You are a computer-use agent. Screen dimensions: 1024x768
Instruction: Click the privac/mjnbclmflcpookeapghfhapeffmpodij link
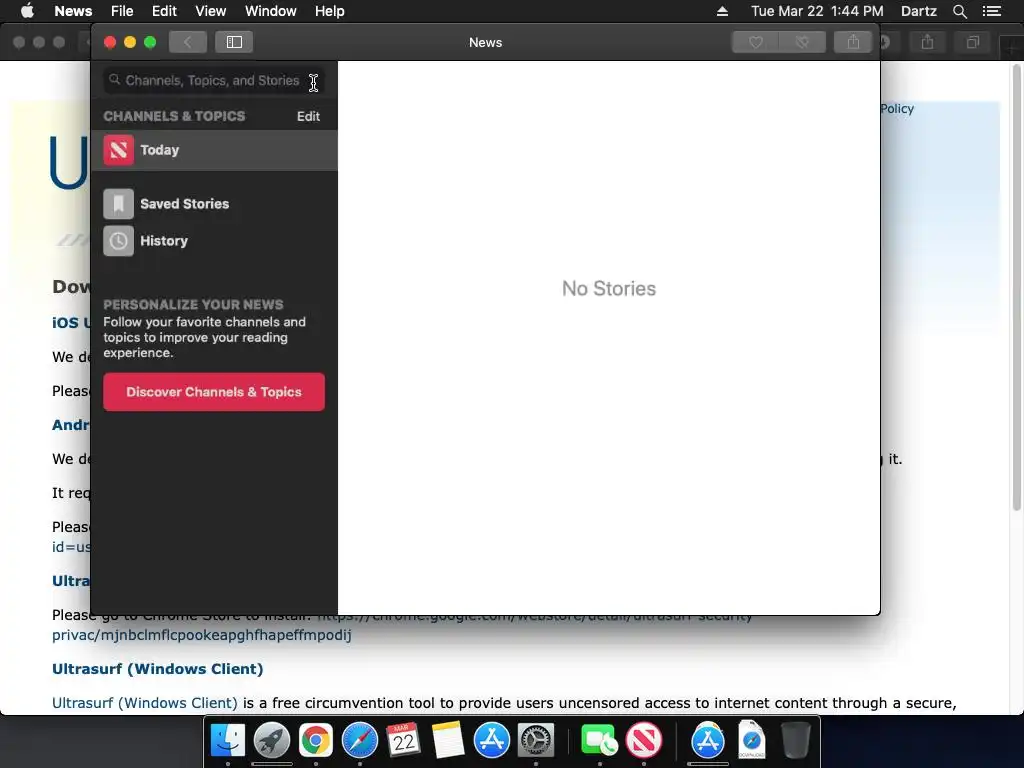[x=202, y=635]
